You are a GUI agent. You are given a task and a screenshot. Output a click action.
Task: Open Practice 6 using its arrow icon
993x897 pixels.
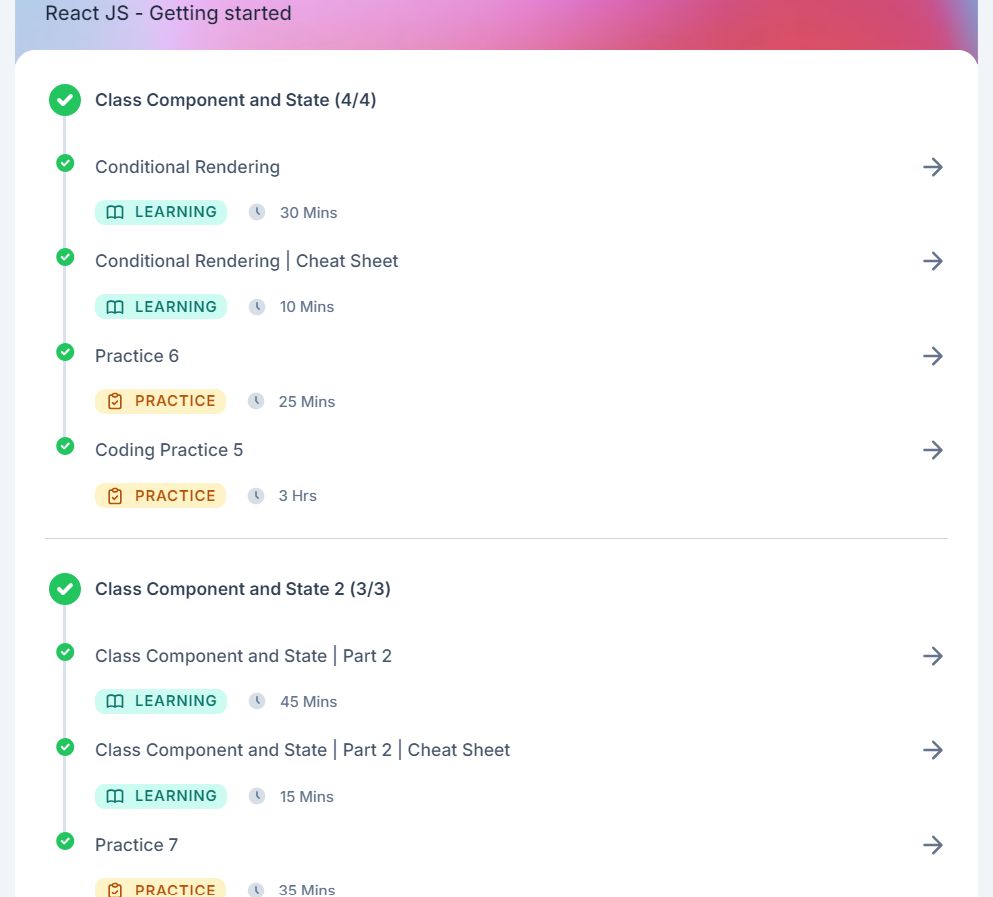coord(933,356)
